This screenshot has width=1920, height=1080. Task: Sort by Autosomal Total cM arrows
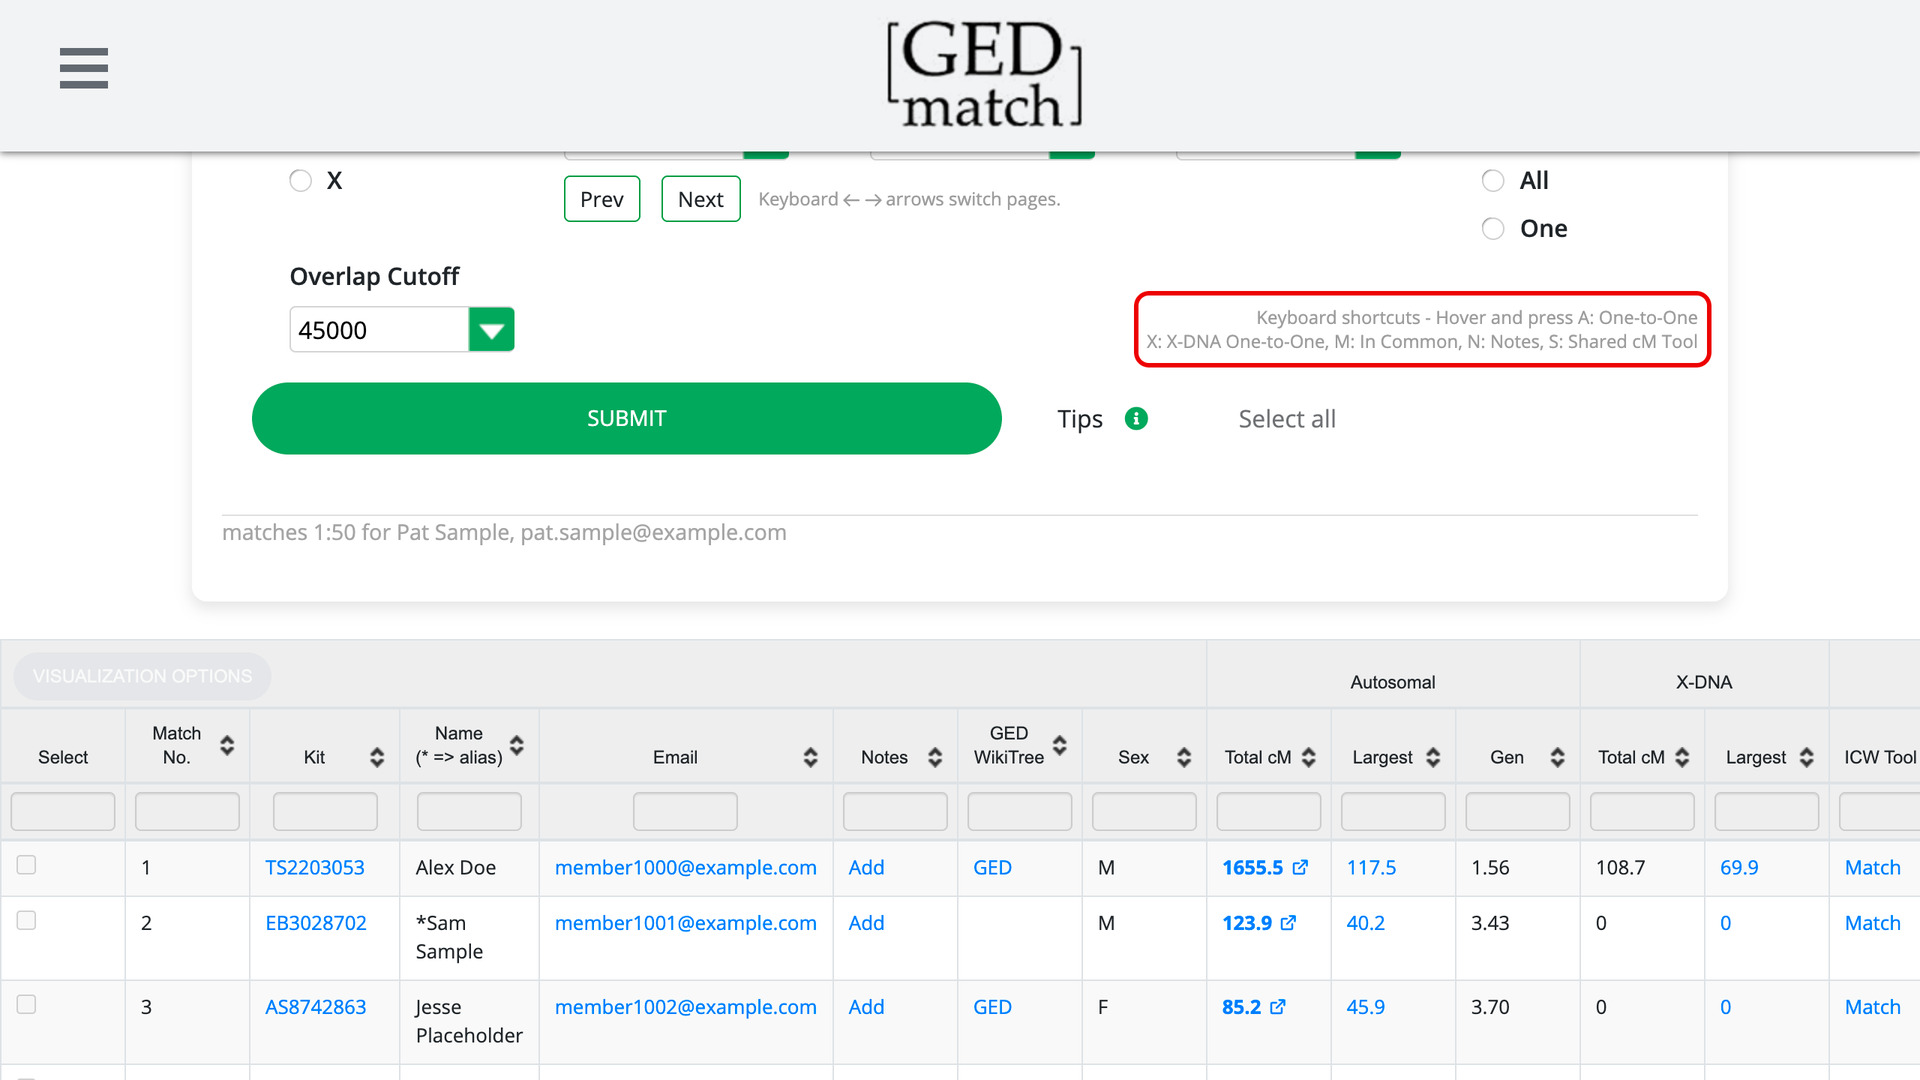point(1309,757)
